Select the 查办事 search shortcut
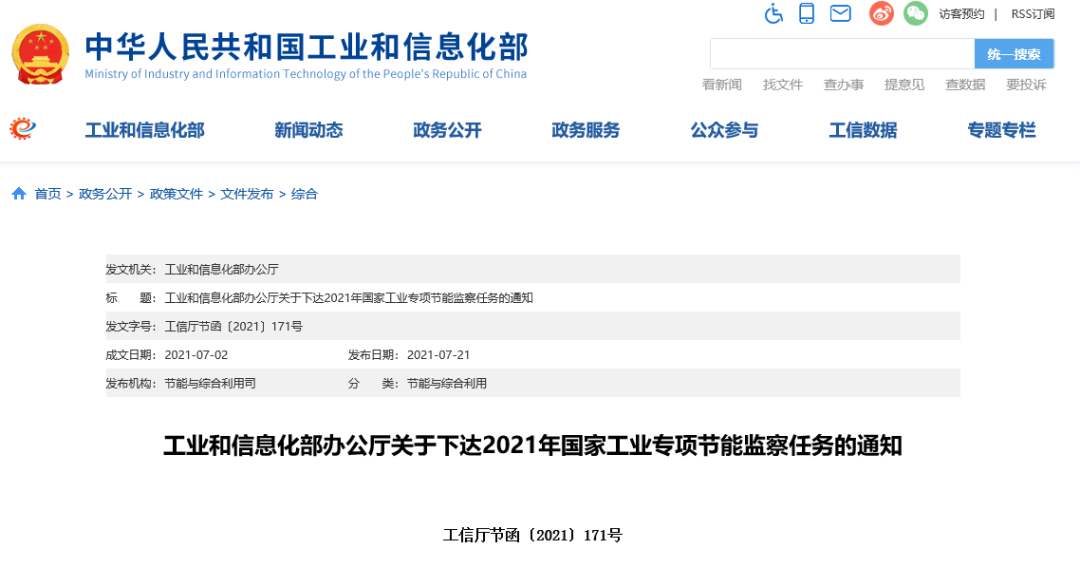The image size is (1080, 568). point(844,85)
